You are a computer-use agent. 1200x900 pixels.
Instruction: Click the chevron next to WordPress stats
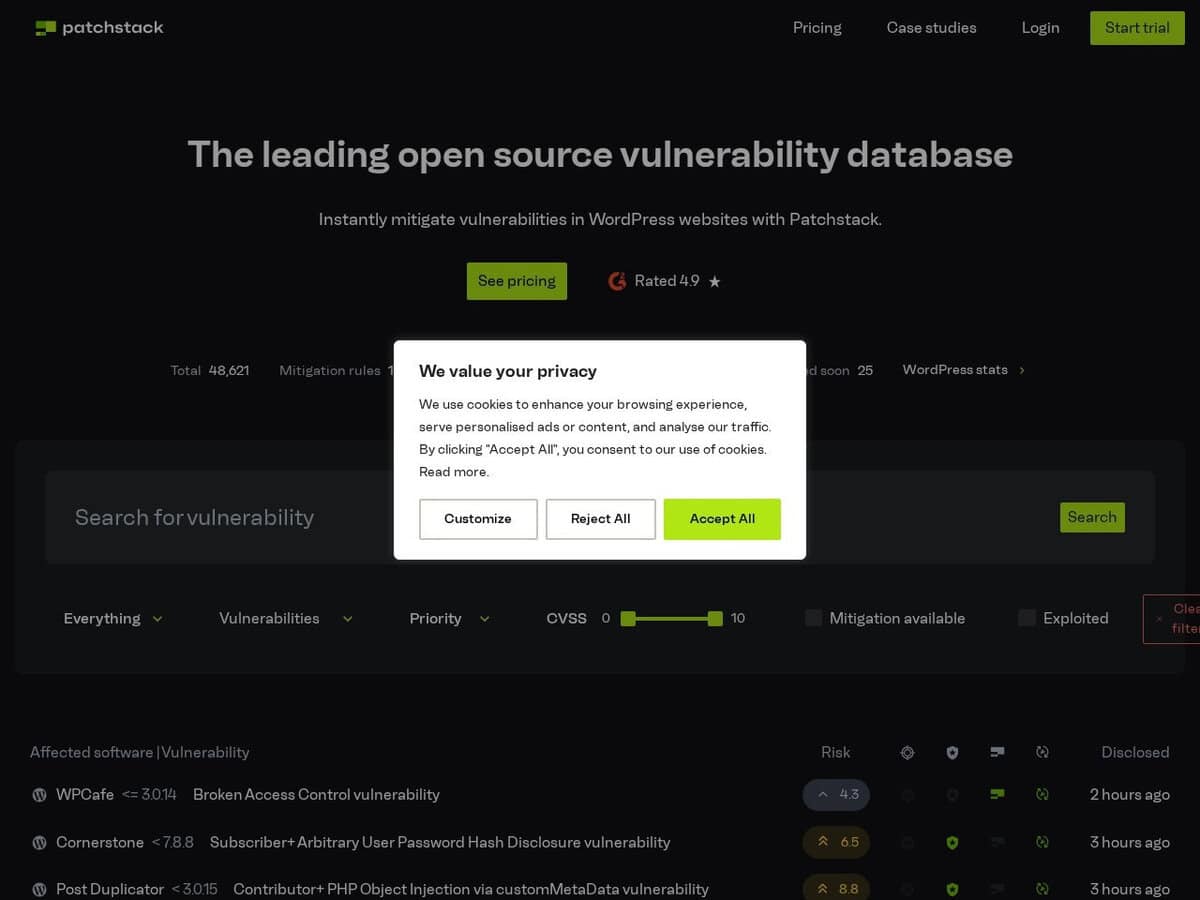pyautogui.click(x=1021, y=370)
